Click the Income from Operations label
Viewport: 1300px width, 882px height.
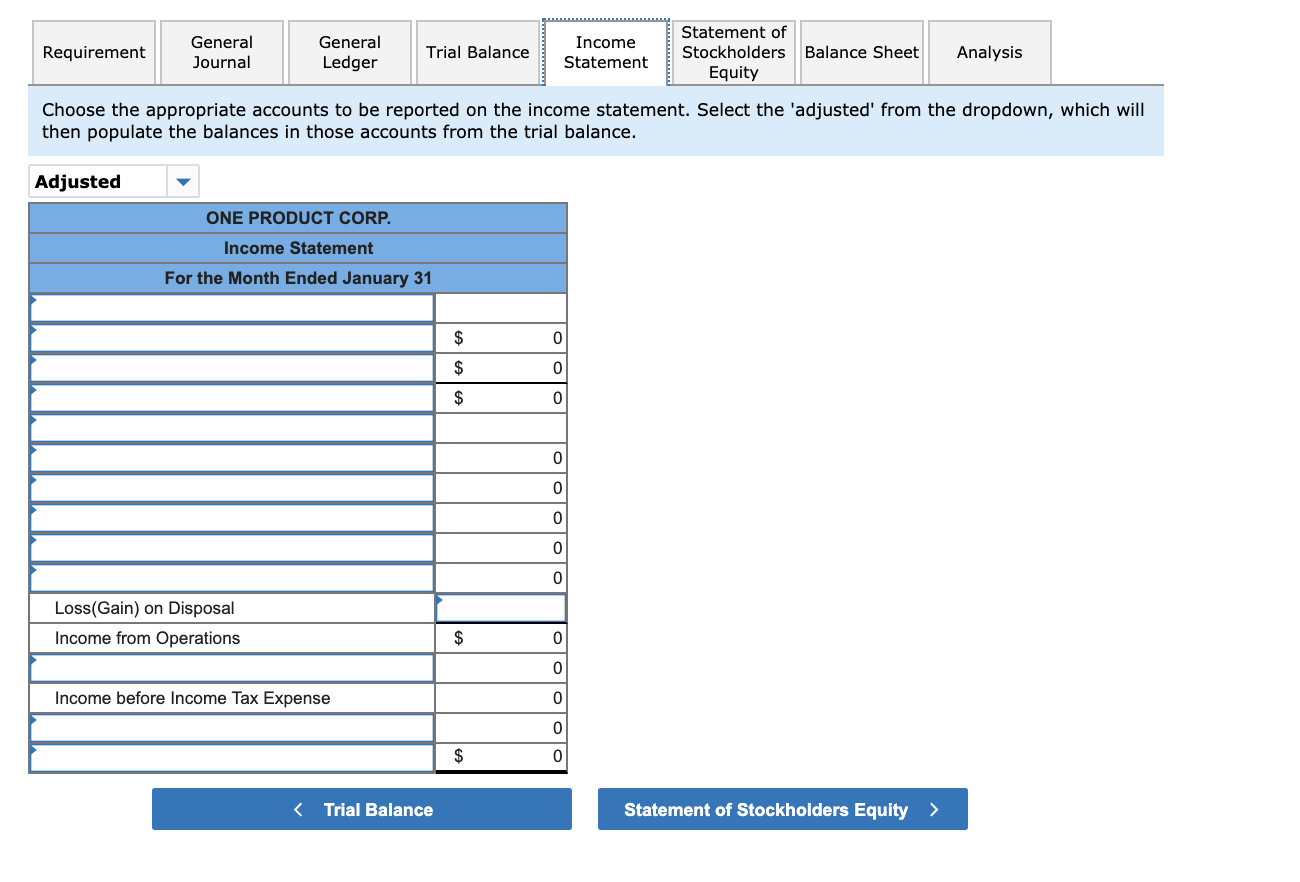(148, 638)
